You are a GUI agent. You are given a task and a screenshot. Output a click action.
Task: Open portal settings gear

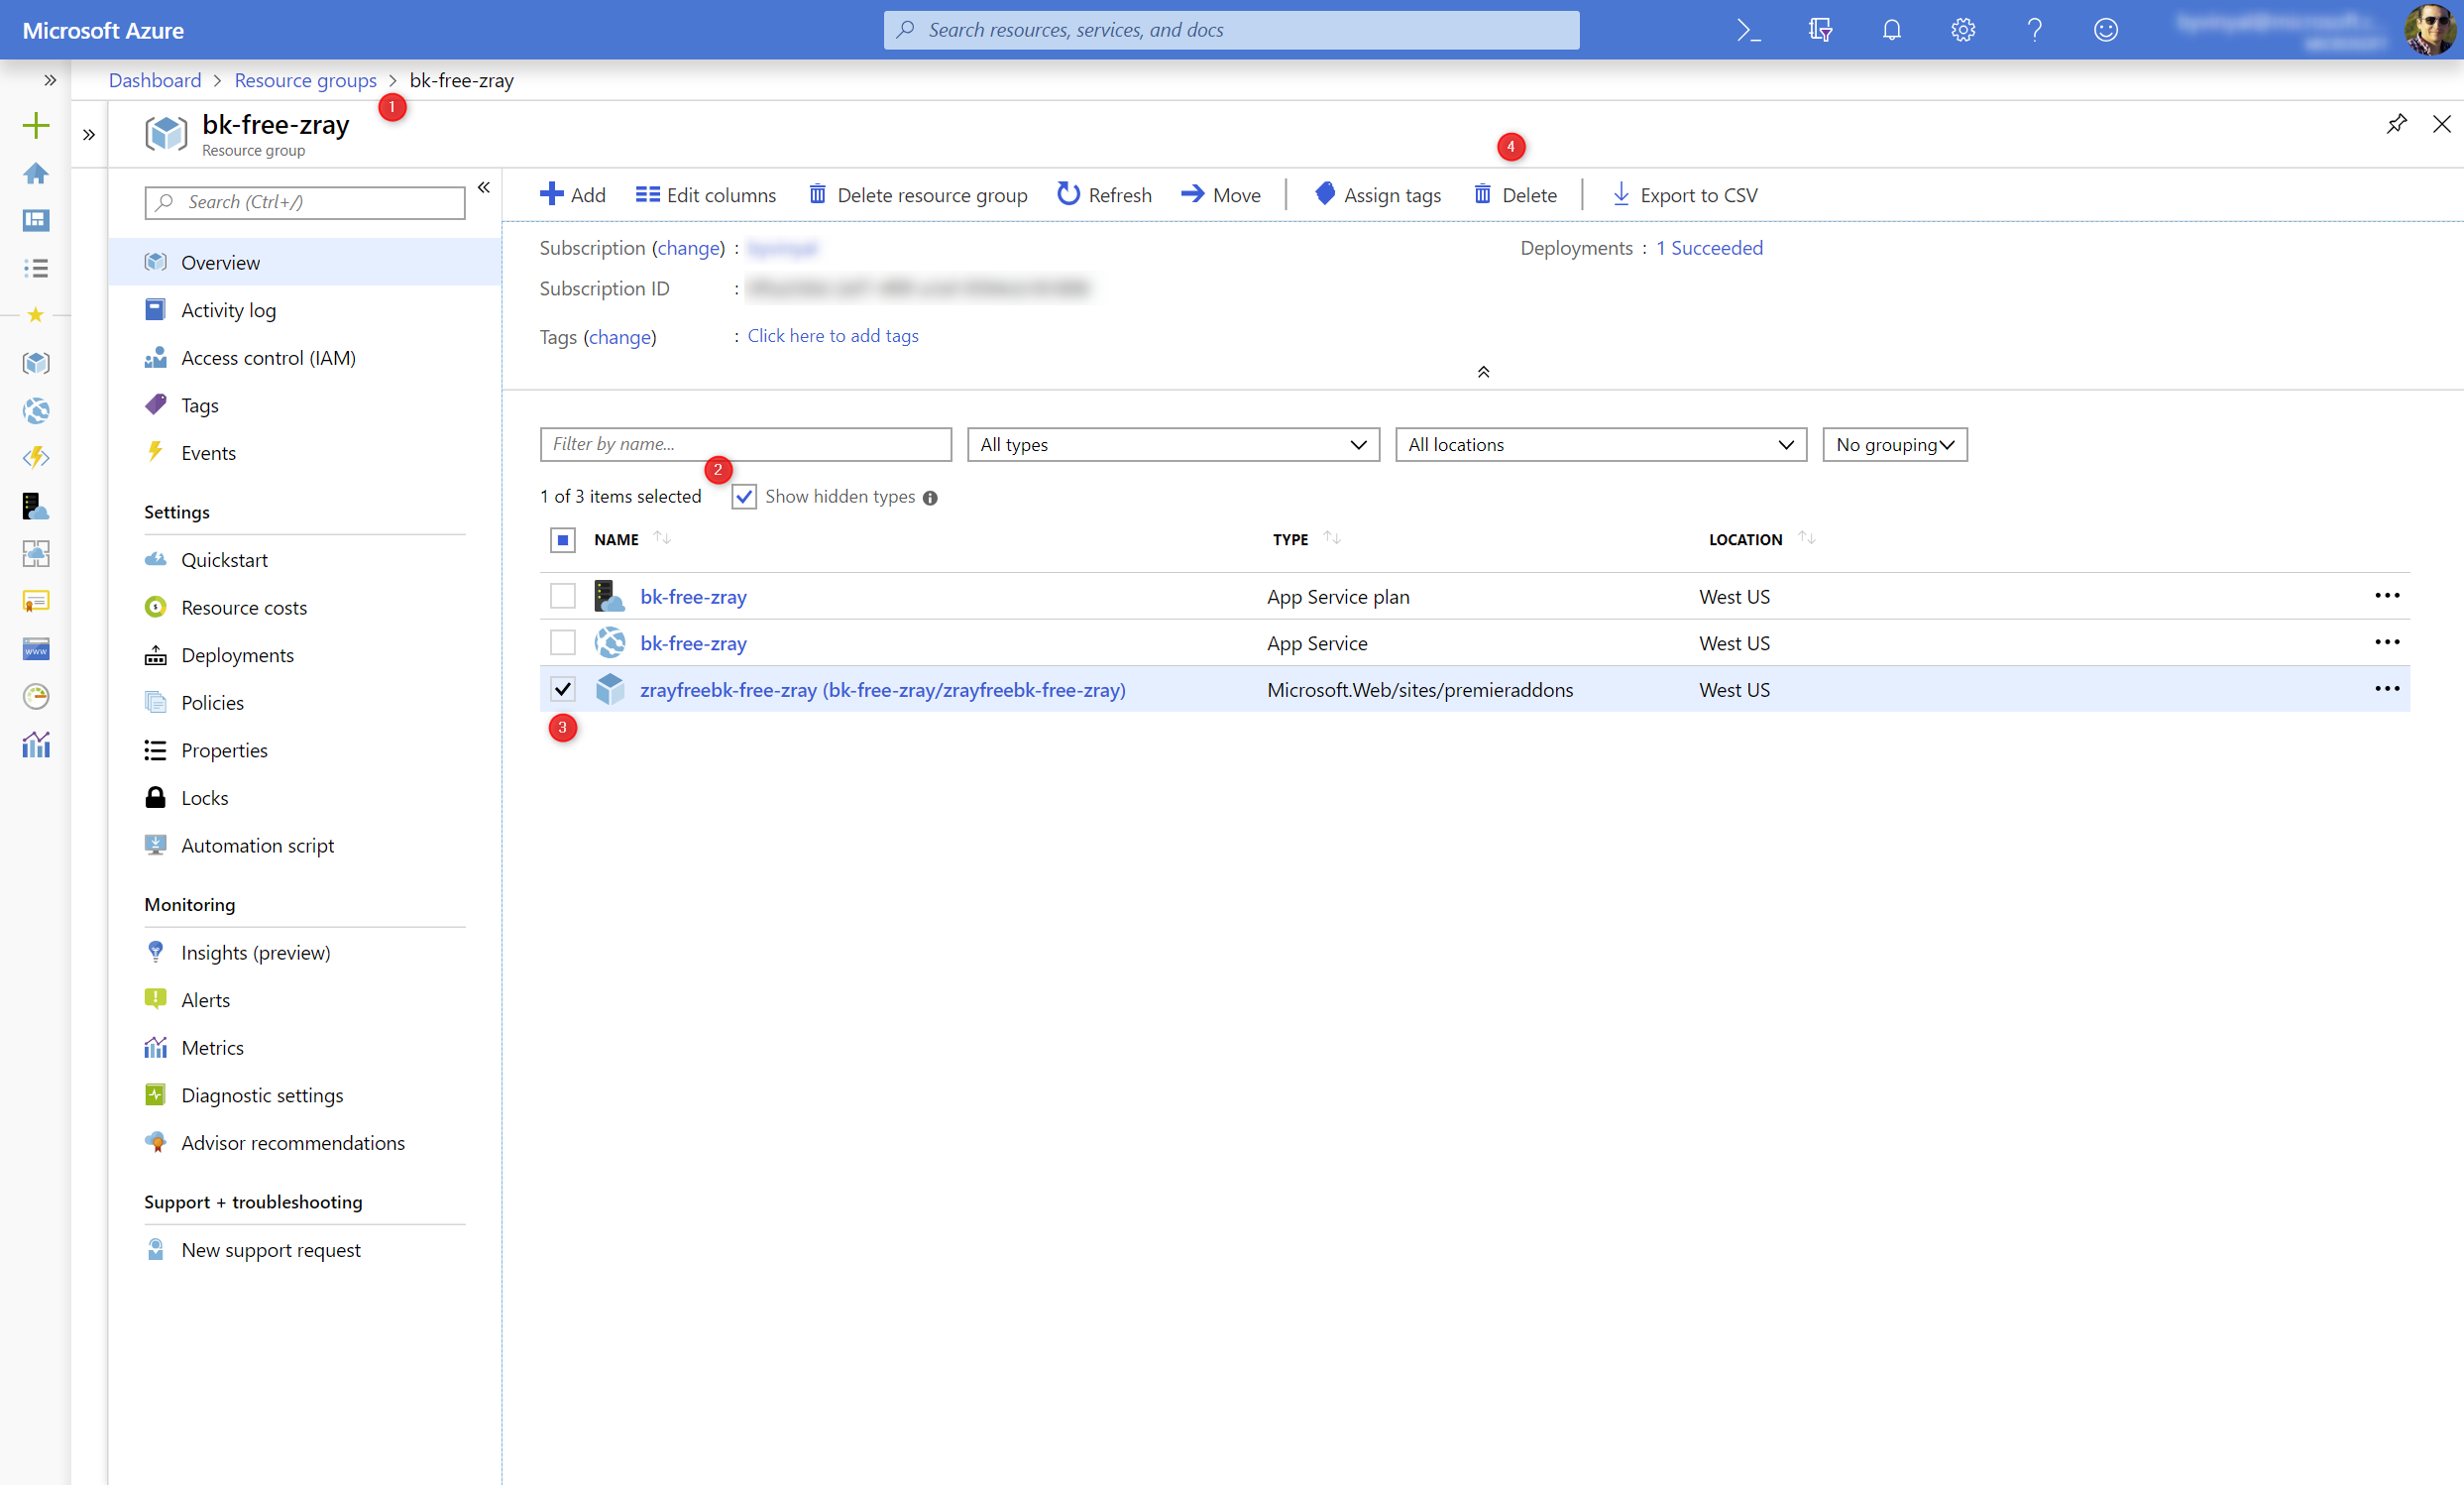point(1962,30)
